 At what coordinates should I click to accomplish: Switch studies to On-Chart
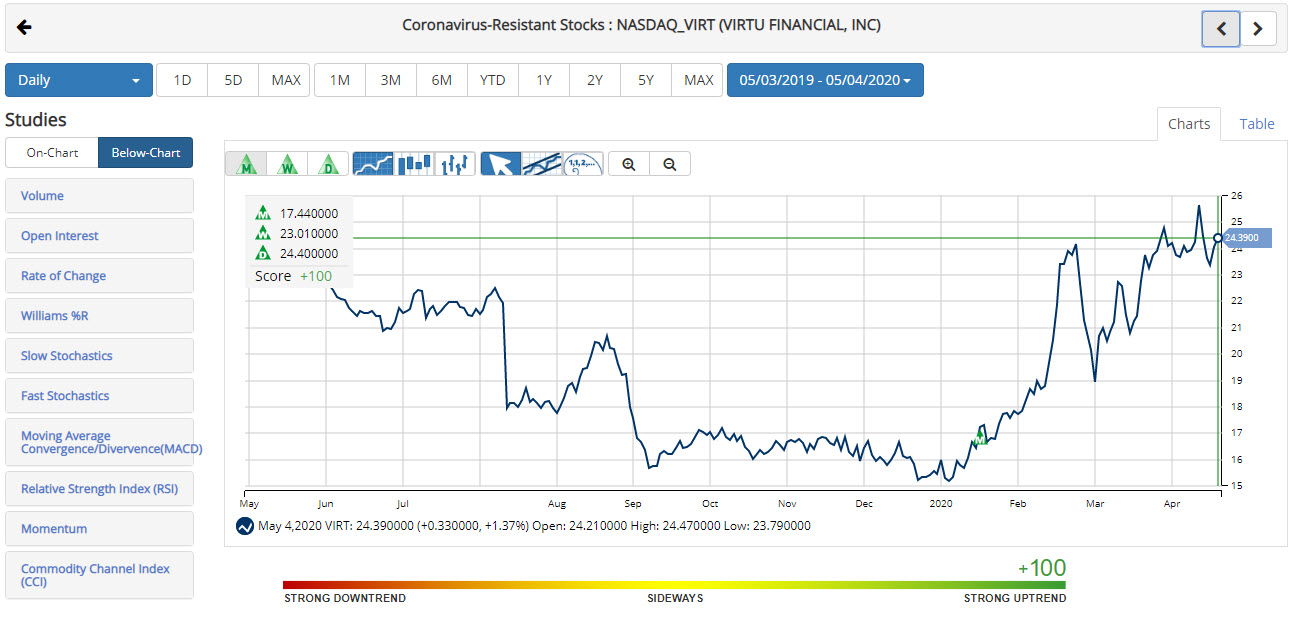tap(52, 153)
